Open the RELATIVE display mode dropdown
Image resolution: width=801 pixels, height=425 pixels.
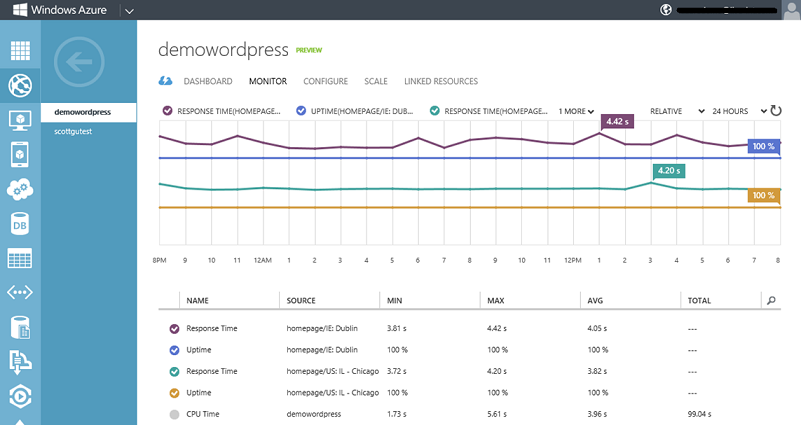[677, 111]
